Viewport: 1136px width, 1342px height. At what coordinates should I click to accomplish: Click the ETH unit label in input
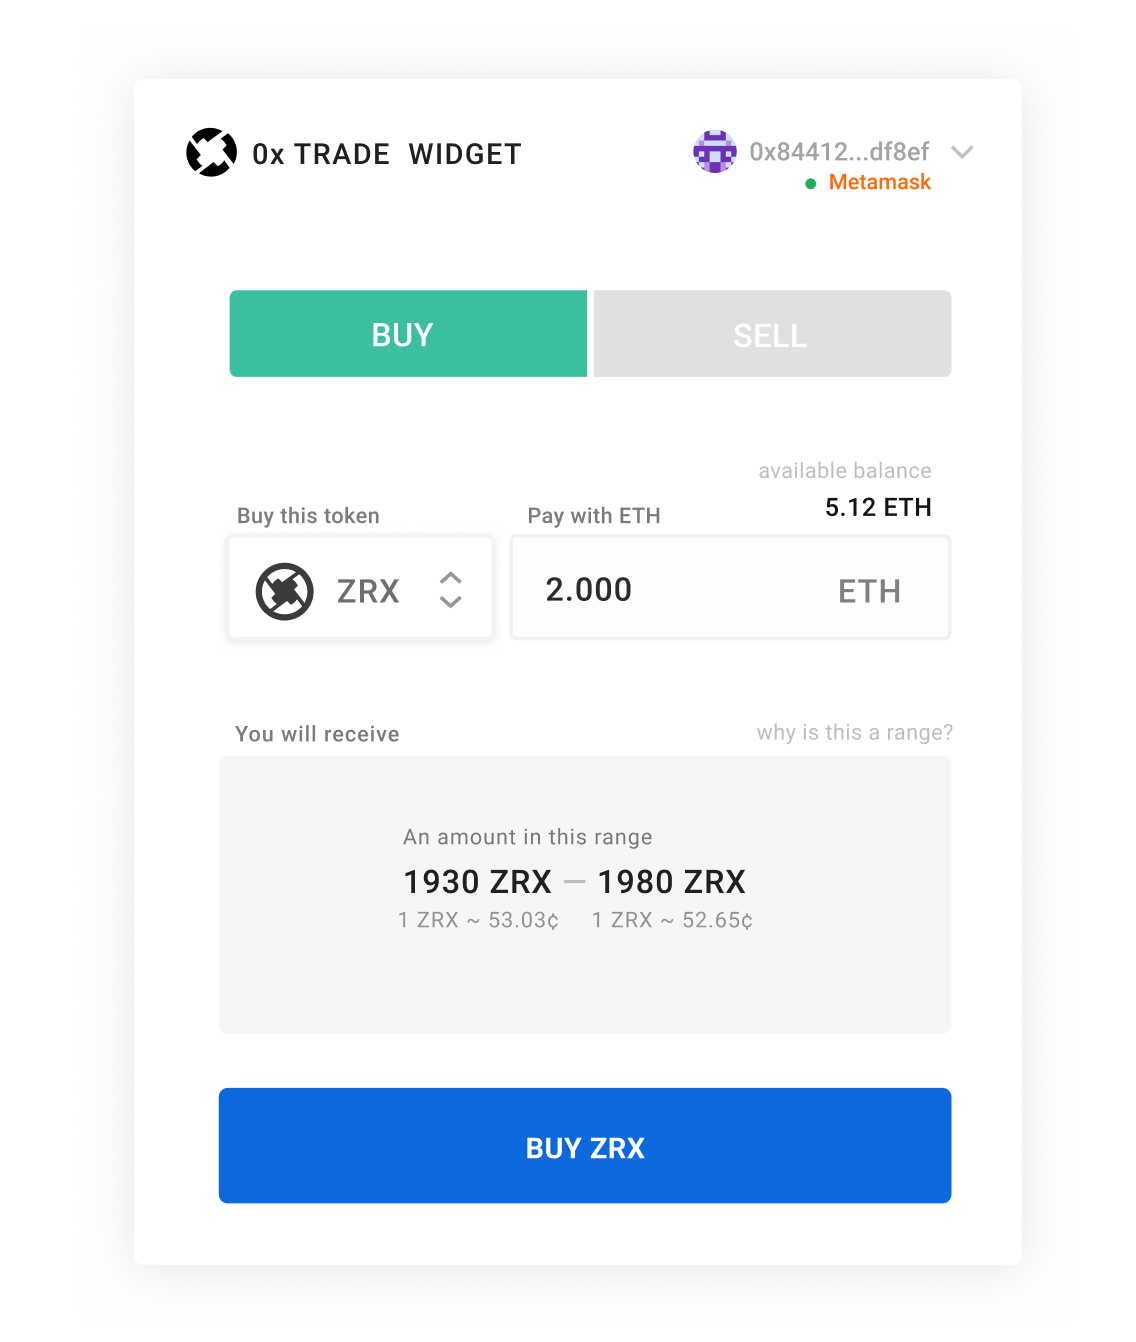869,591
